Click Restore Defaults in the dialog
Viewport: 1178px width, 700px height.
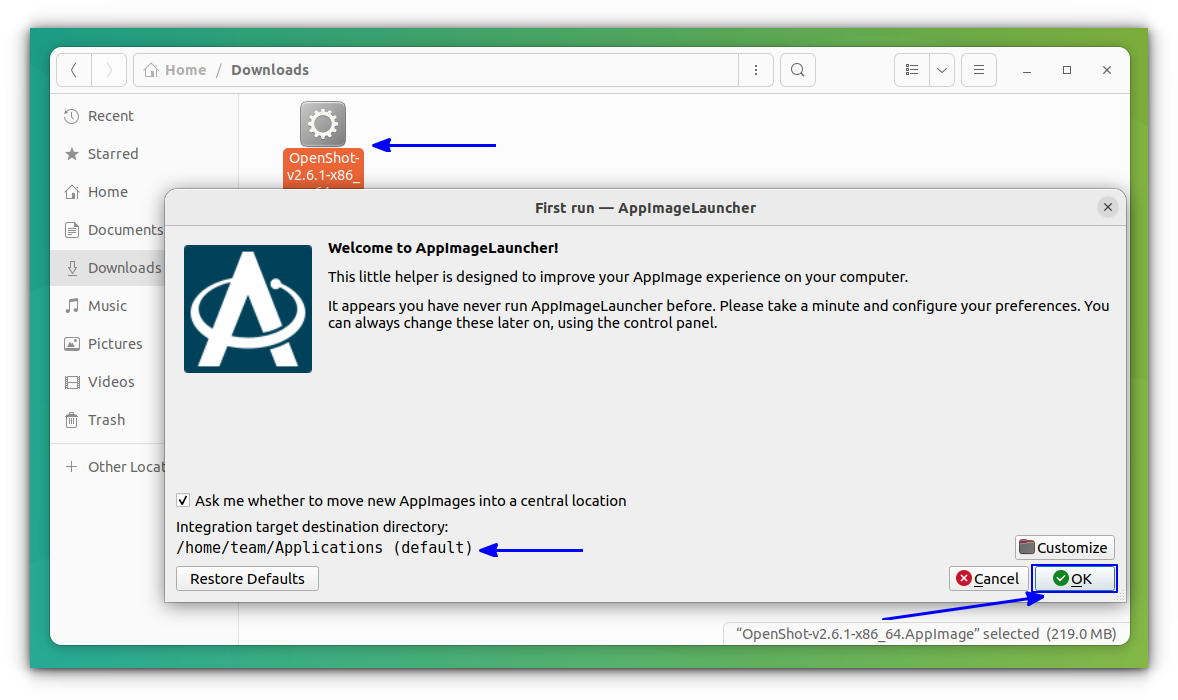click(x=246, y=578)
